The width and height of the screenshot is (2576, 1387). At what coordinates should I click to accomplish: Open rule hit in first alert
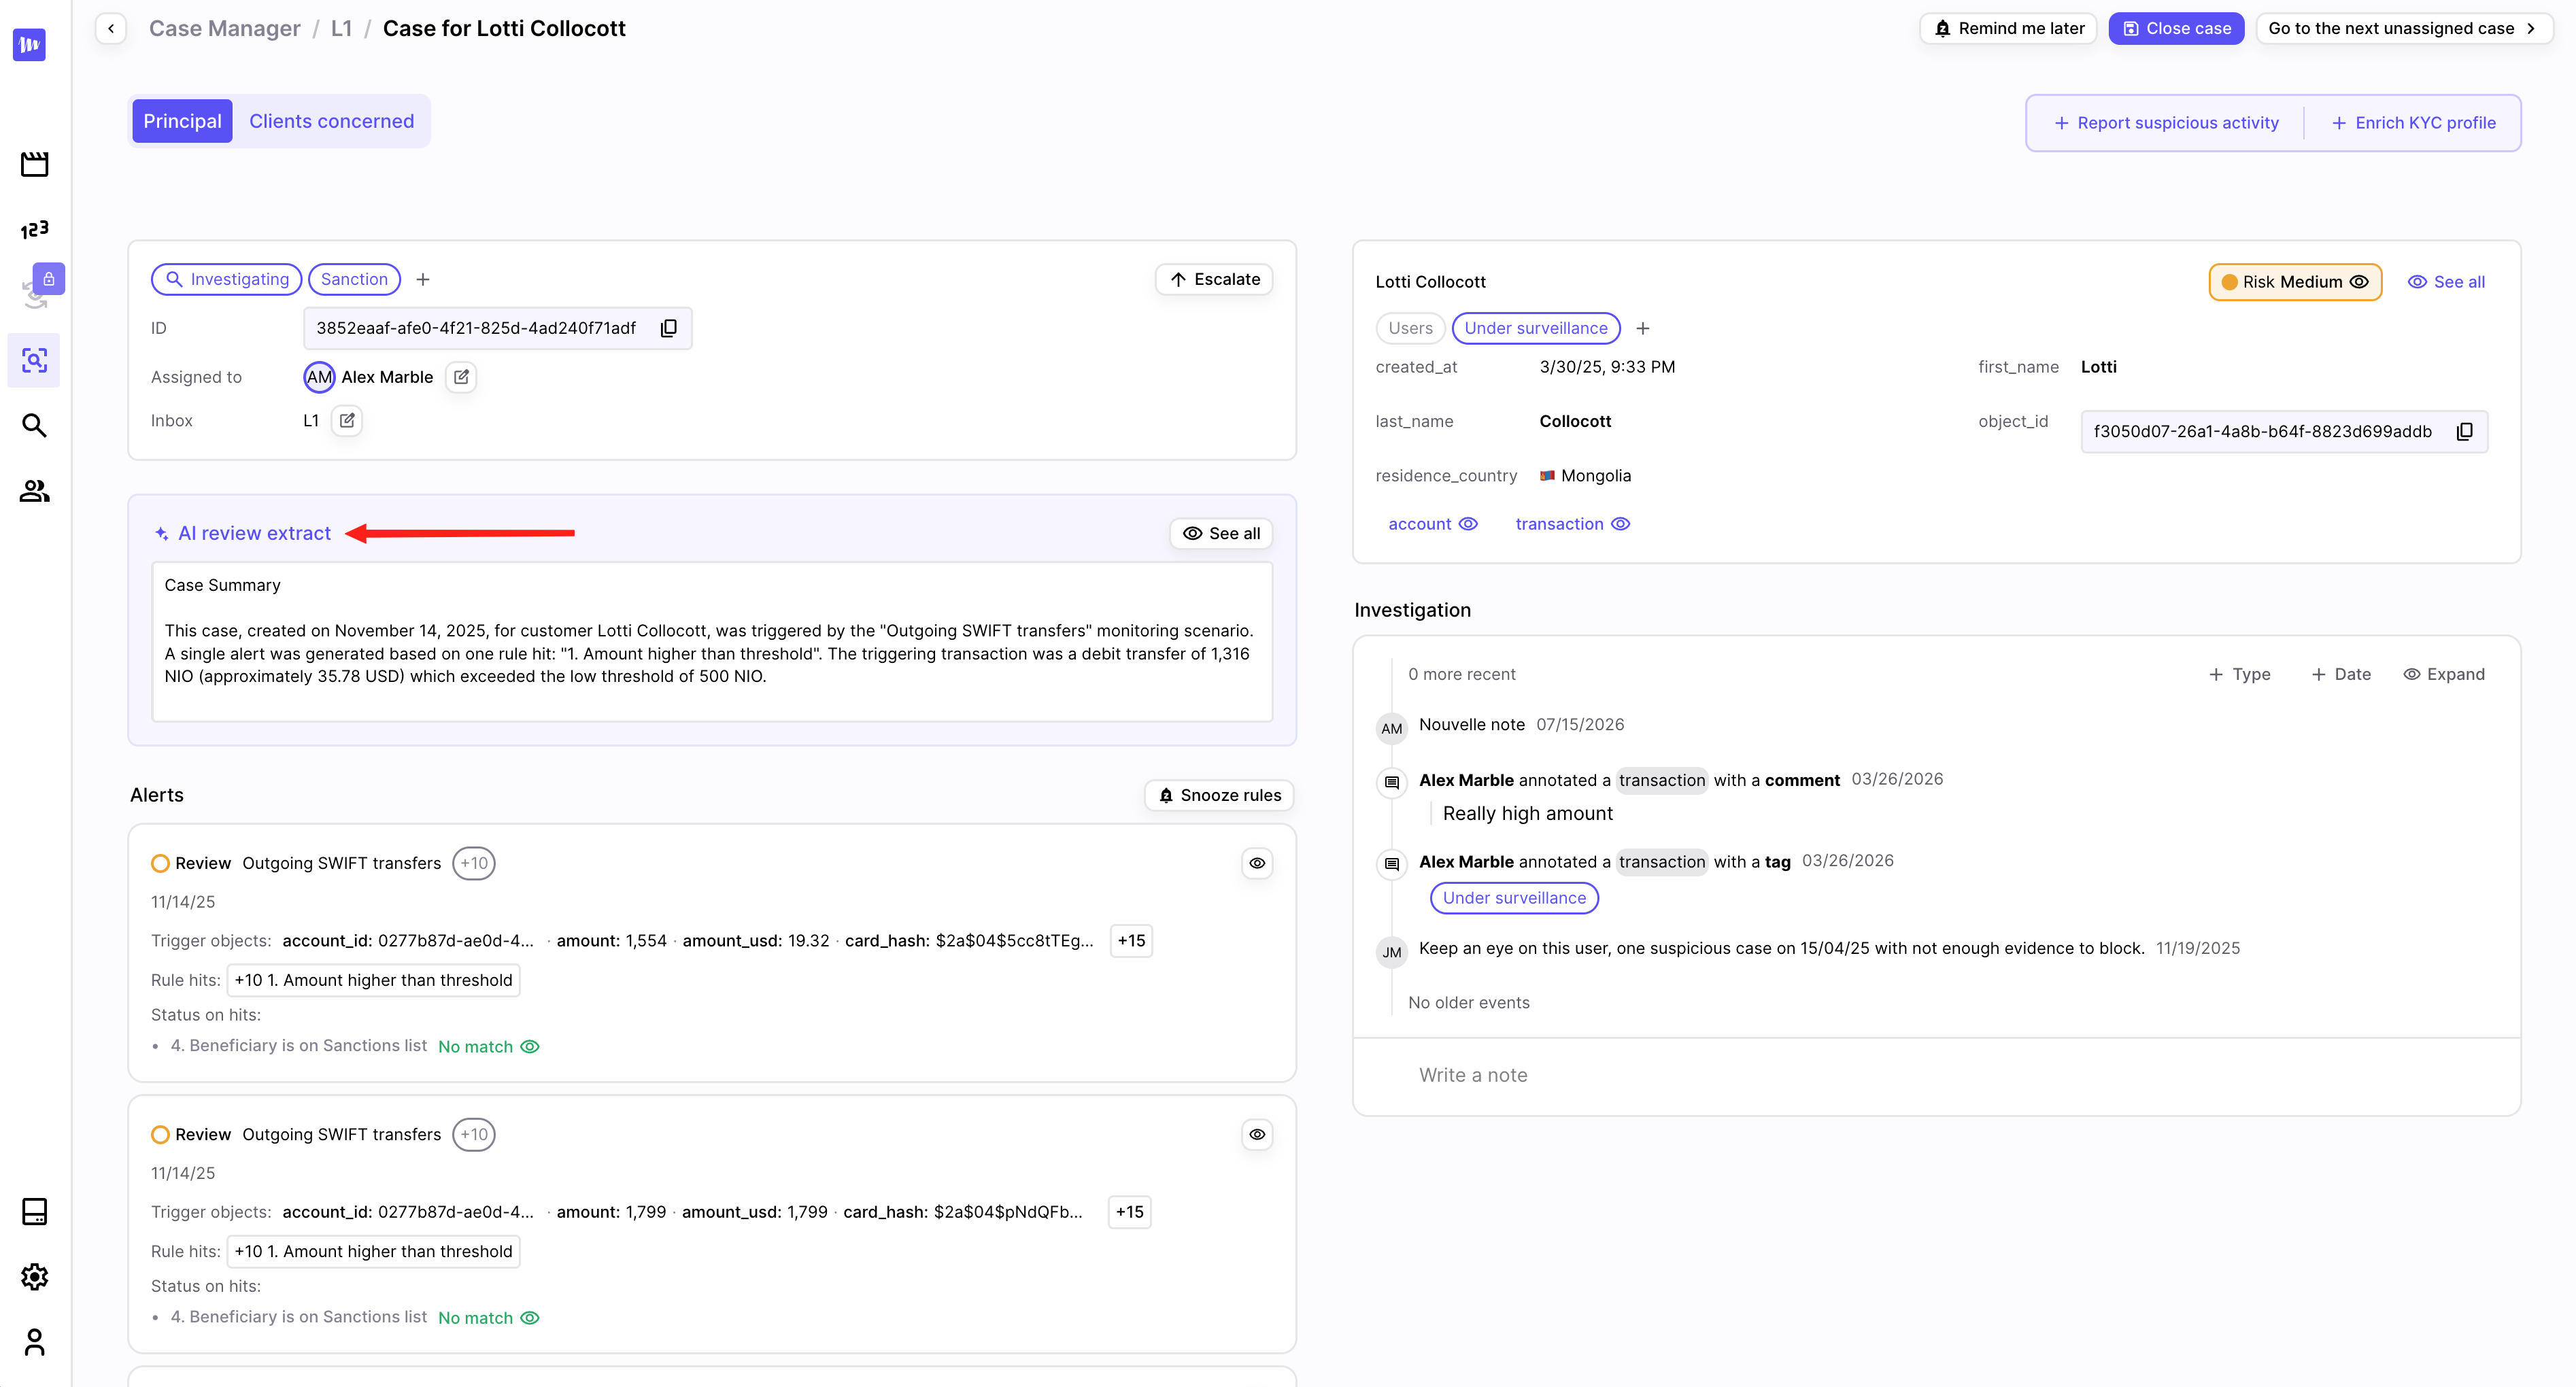click(x=373, y=980)
